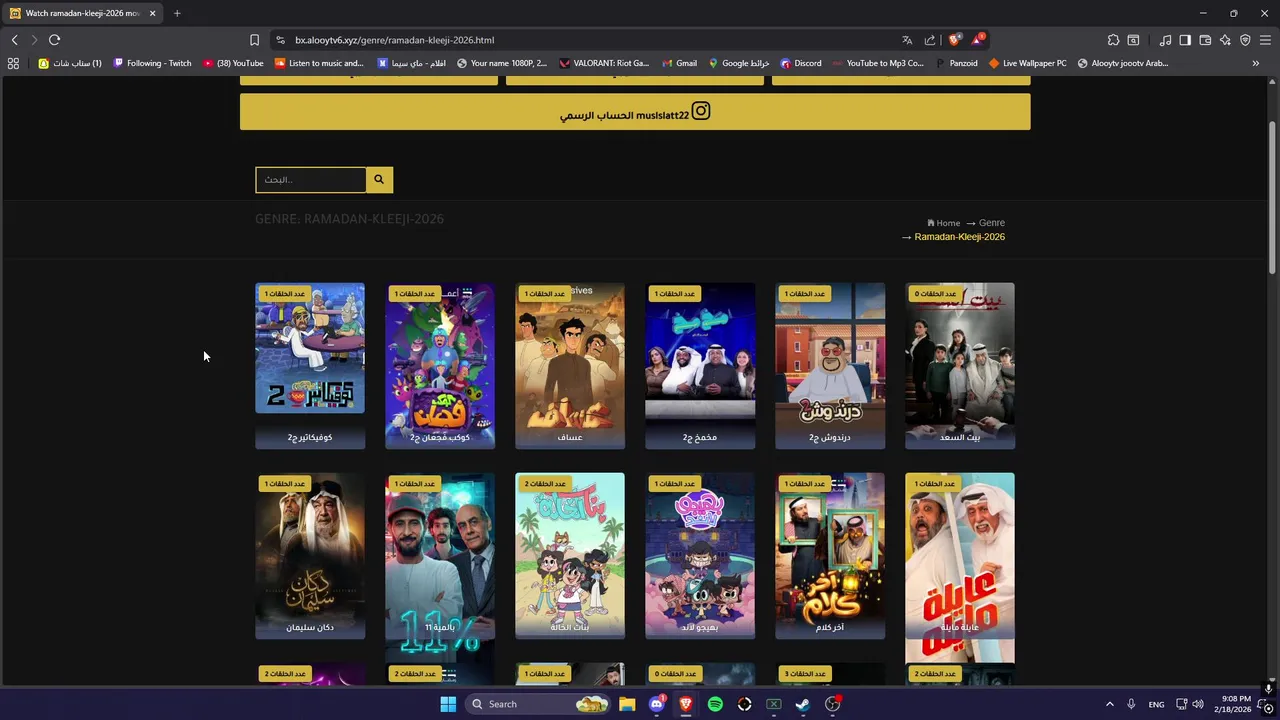Open the Panzoid bookmark
The height and width of the screenshot is (720, 1280).
(x=956, y=63)
